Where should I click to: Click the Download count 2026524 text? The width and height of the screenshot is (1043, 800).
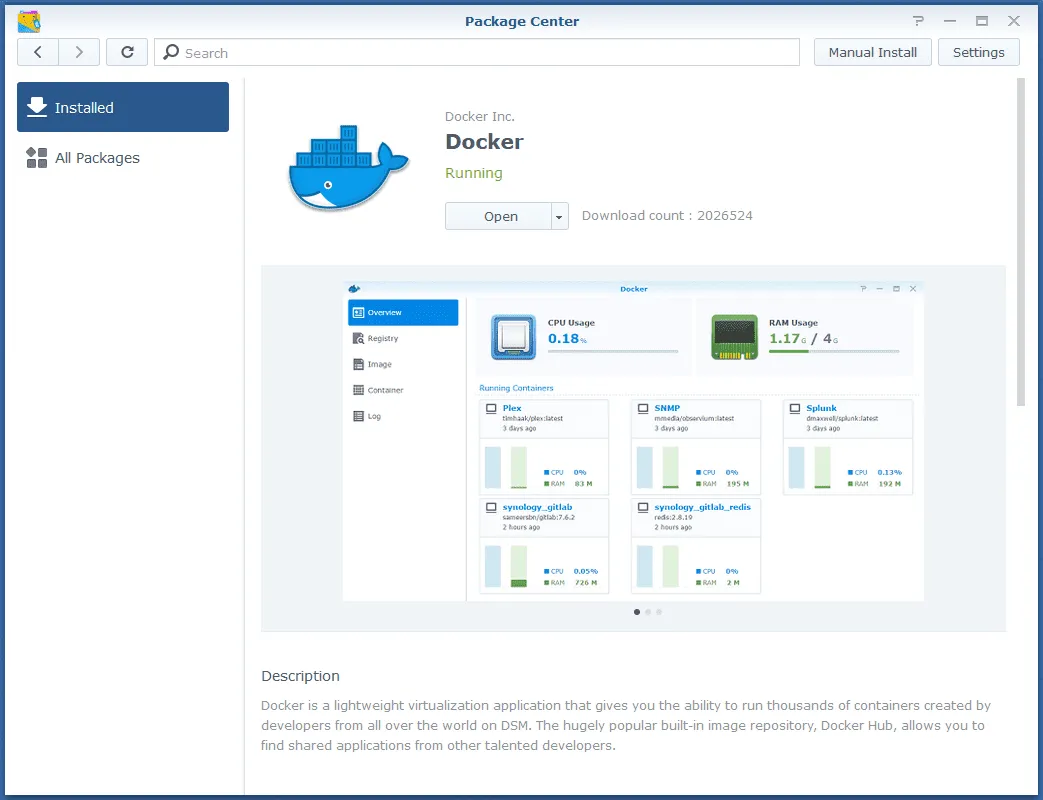coord(667,215)
